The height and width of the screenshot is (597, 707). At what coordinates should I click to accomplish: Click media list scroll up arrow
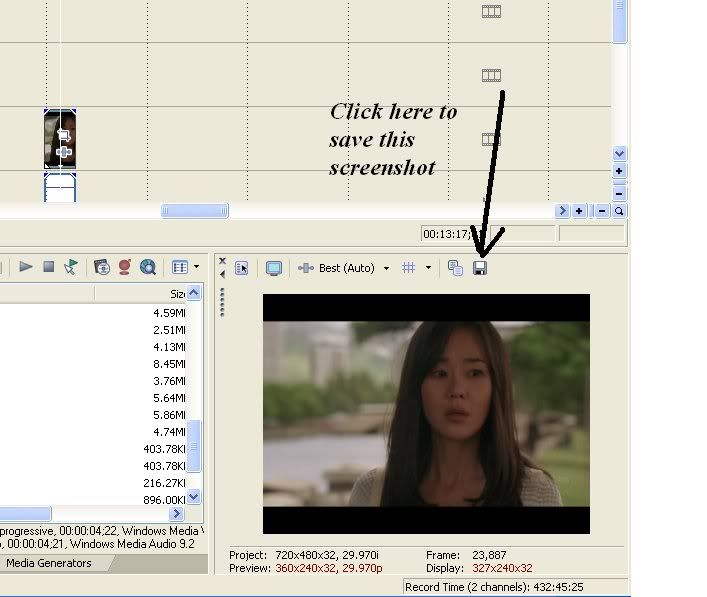[x=193, y=293]
